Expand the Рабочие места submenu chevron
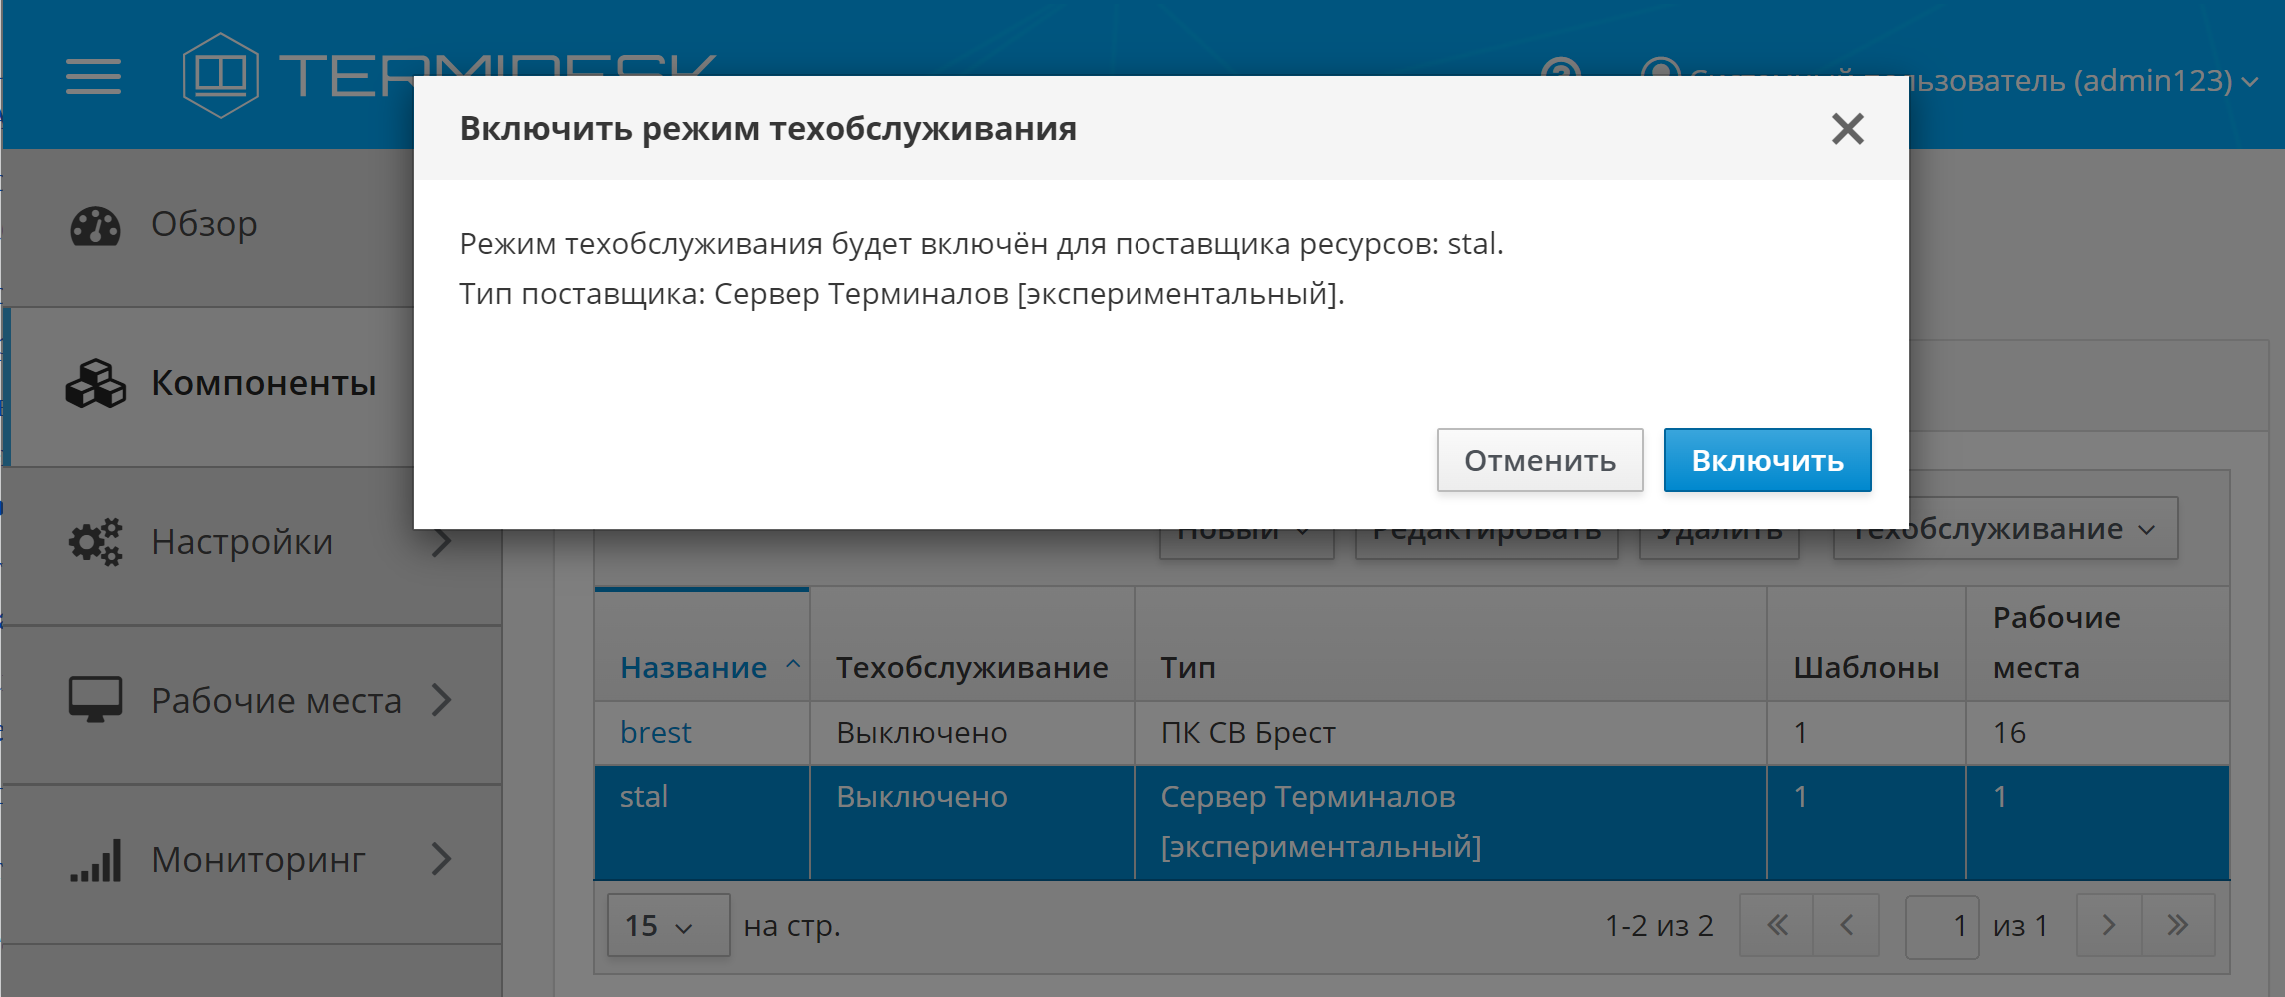The height and width of the screenshot is (997, 2285). point(442,700)
